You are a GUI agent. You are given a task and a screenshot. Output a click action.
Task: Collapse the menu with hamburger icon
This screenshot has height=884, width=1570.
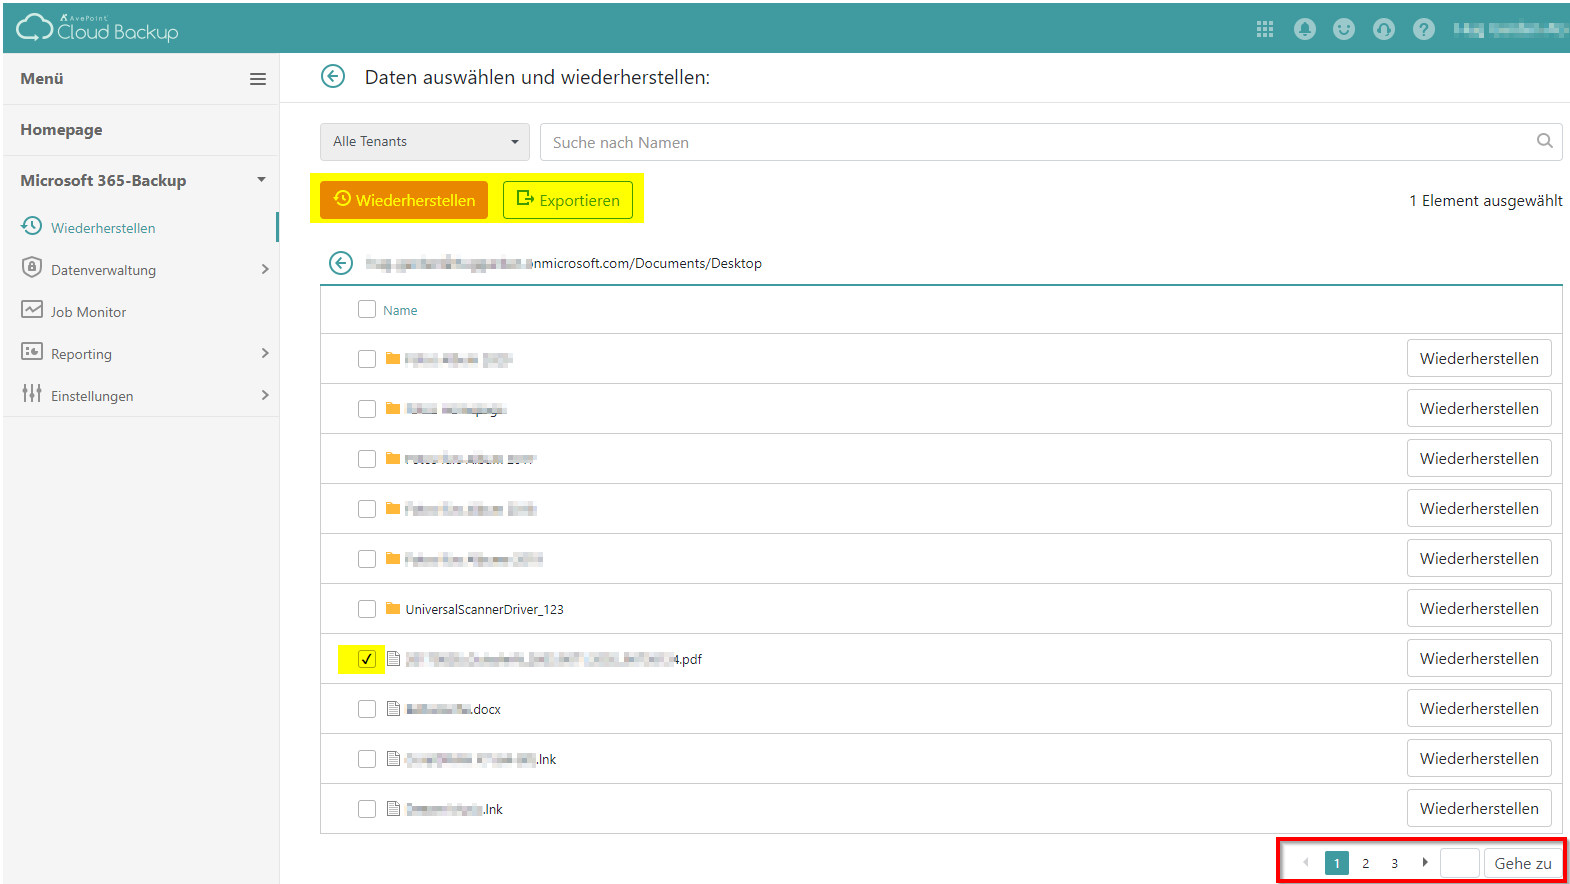click(257, 79)
